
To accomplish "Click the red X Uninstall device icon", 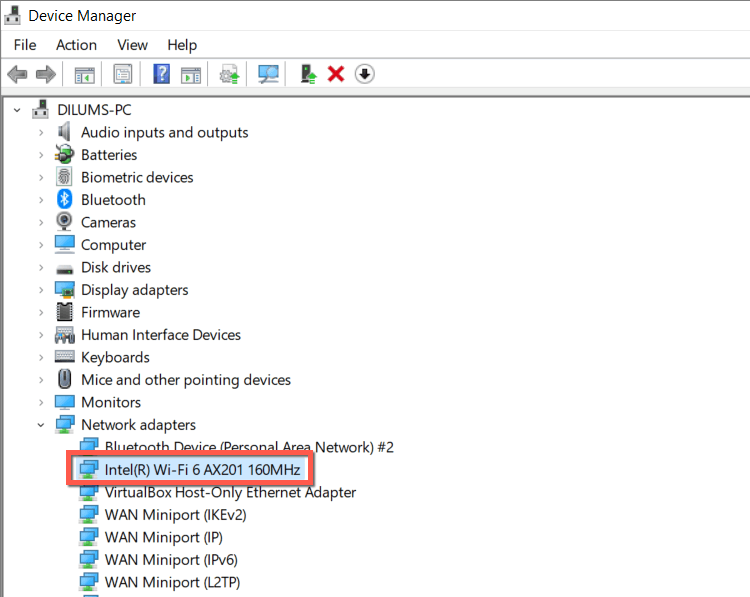I will click(336, 74).
